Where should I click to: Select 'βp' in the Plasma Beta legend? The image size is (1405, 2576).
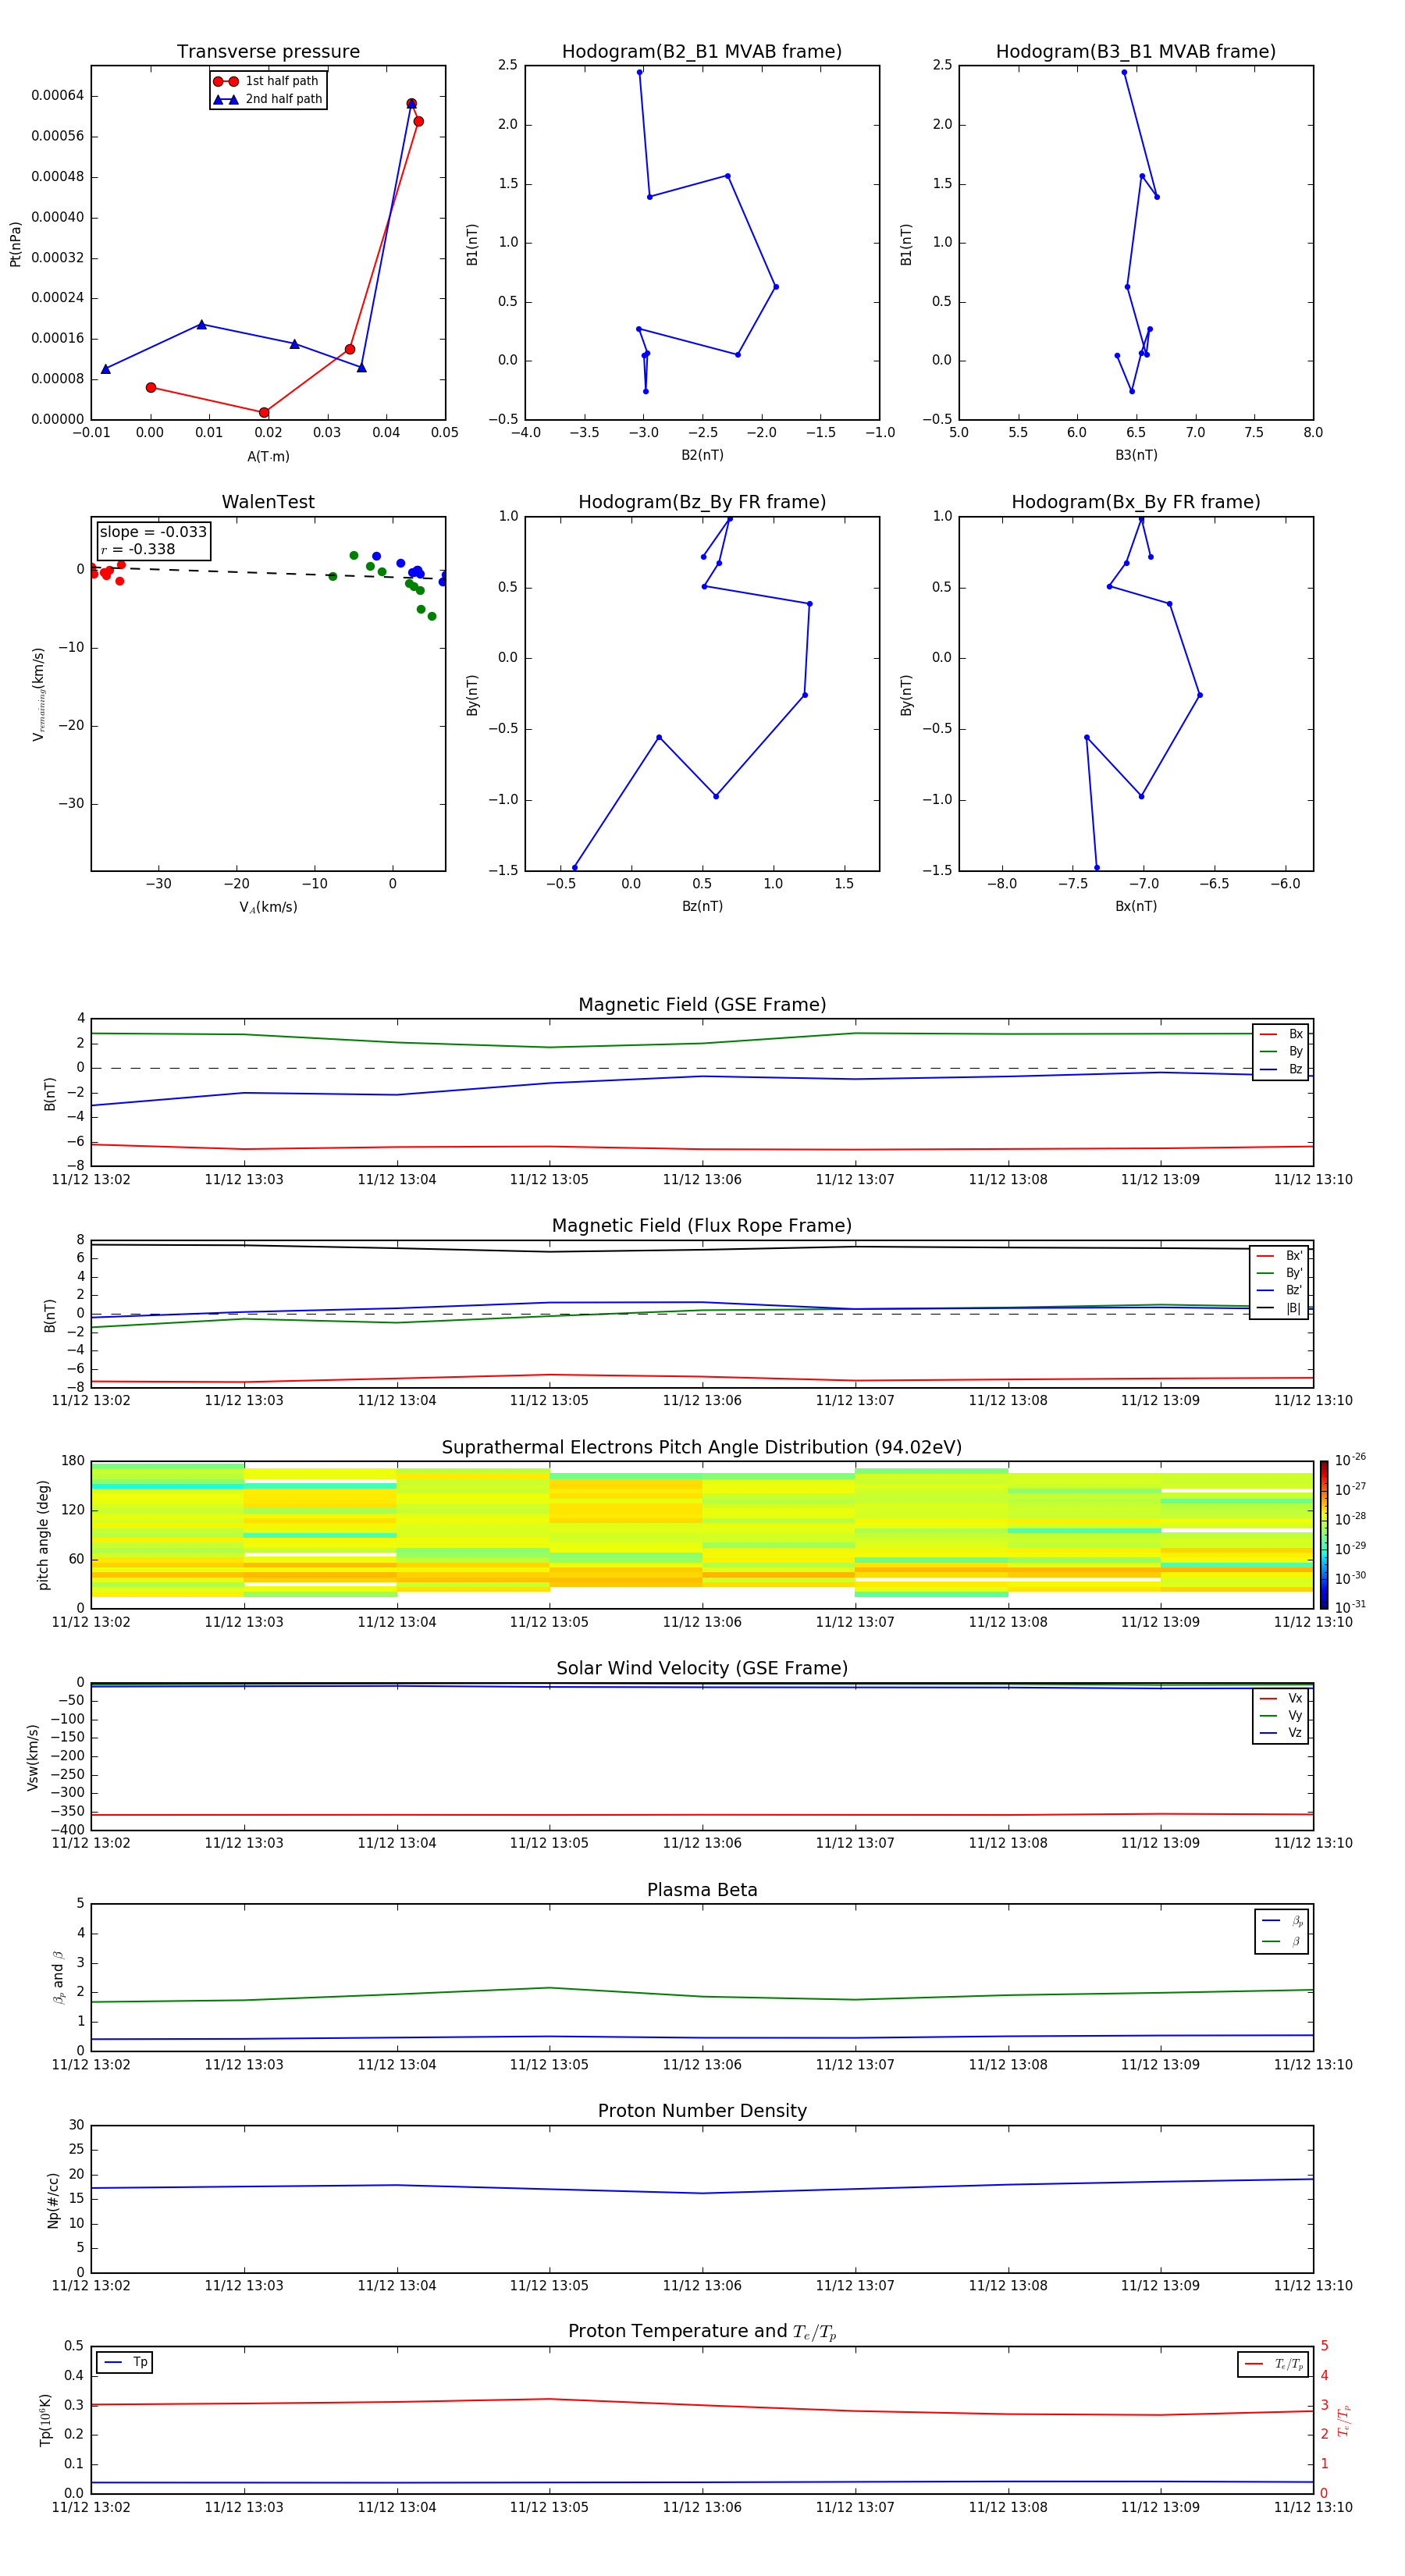1282,1921
